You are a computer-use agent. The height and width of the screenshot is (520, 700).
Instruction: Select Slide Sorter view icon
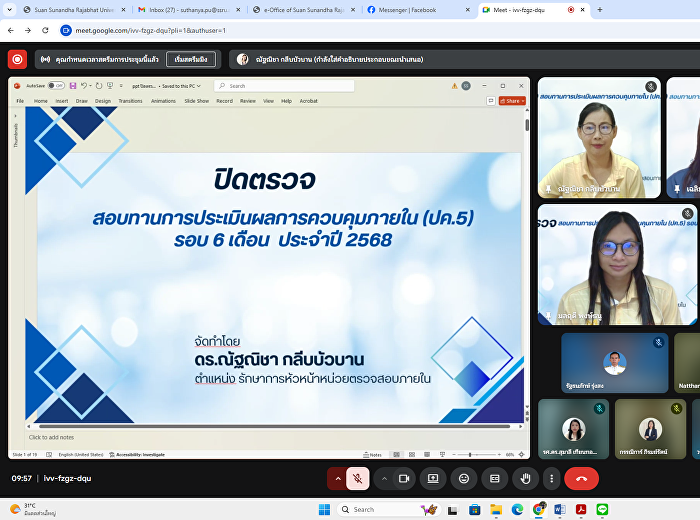click(412, 455)
